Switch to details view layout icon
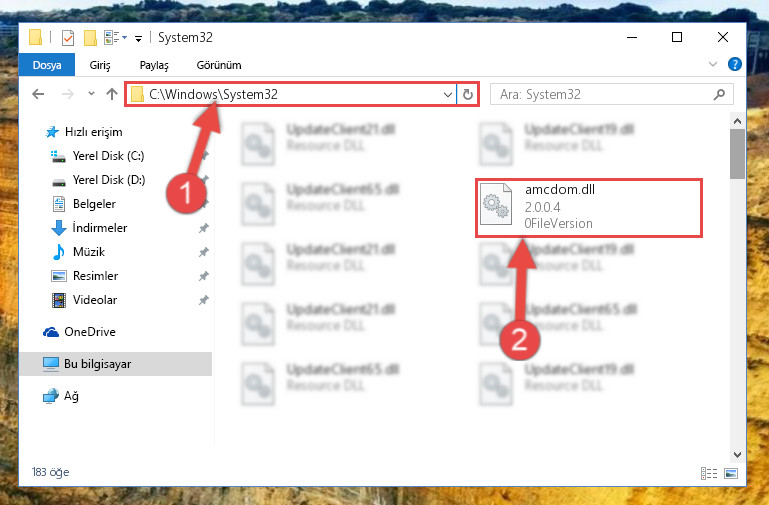Image resolution: width=769 pixels, height=505 pixels. (x=709, y=473)
